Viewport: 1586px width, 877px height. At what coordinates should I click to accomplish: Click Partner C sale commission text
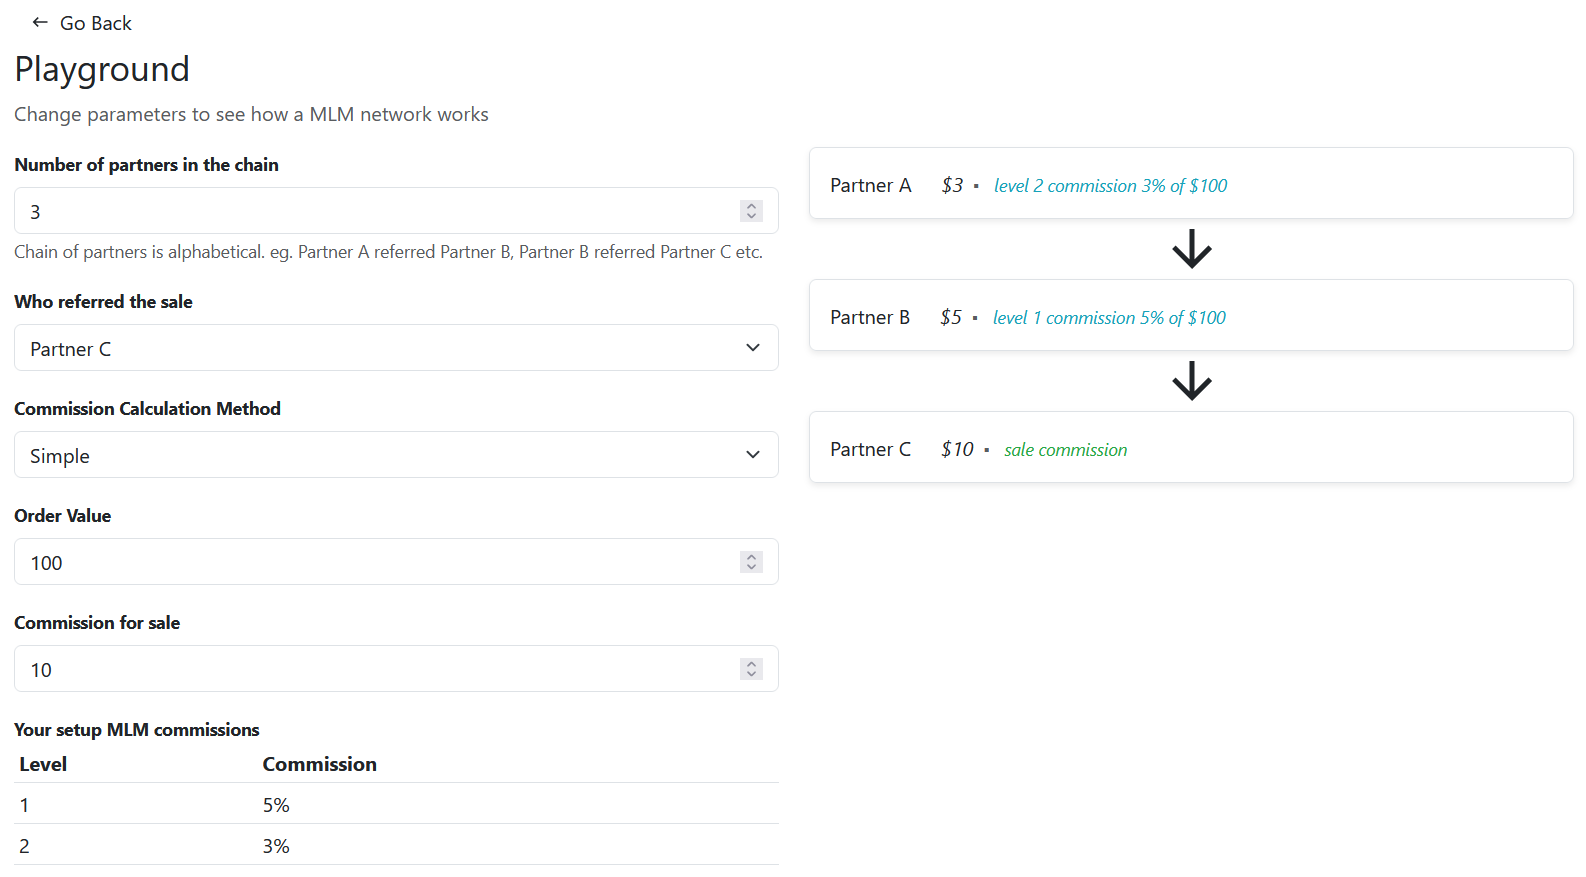click(x=1065, y=450)
